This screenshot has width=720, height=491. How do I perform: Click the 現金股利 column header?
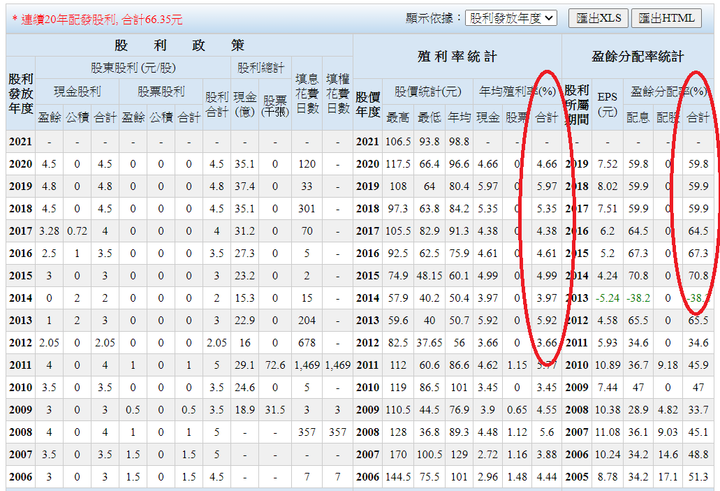77,91
